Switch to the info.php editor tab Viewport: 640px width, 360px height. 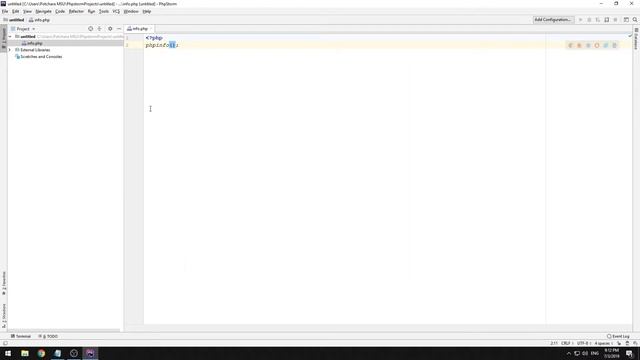(138, 29)
